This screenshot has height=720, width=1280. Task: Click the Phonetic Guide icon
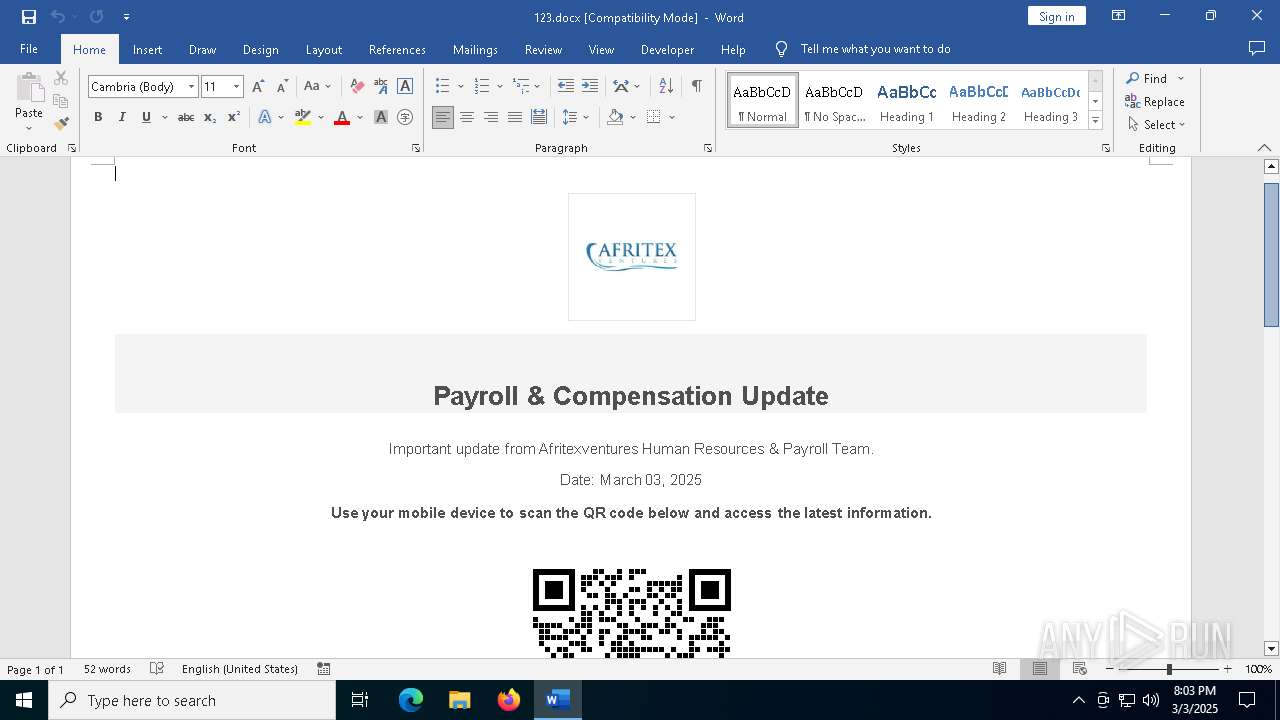(x=381, y=86)
